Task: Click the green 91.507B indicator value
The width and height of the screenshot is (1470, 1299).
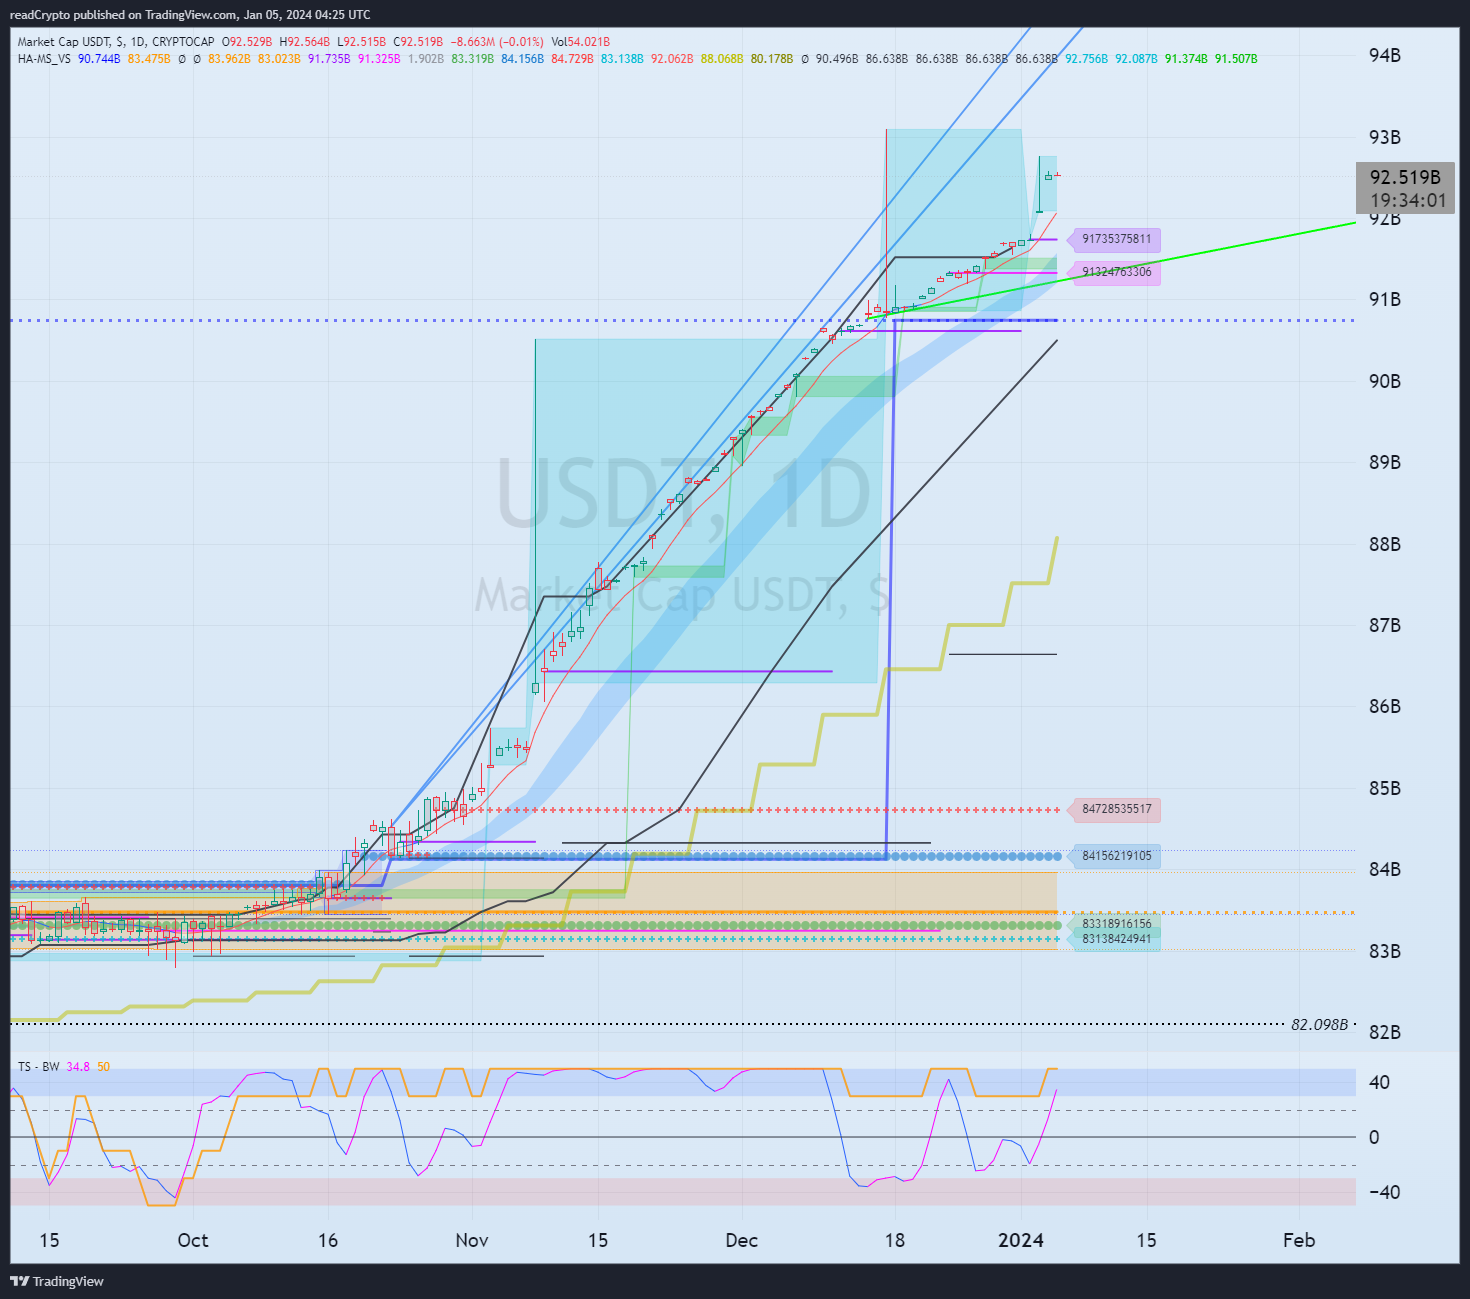Action: point(1236,59)
